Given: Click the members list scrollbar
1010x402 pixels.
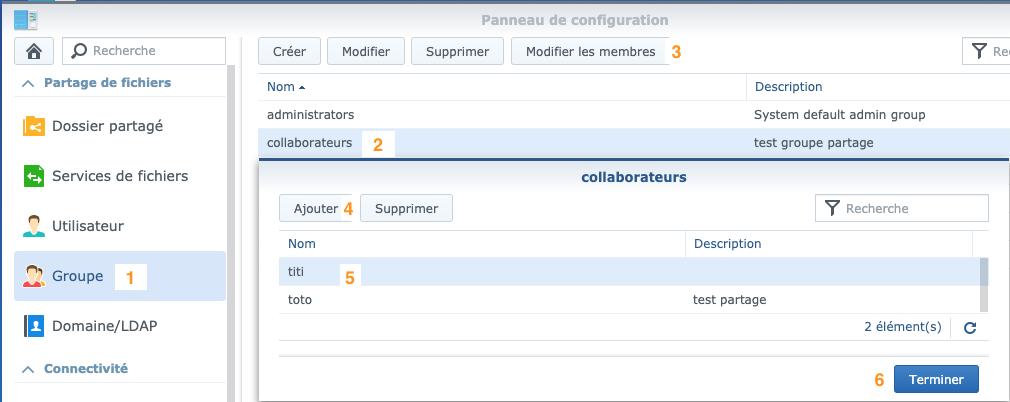Looking at the screenshot, I should 984,285.
